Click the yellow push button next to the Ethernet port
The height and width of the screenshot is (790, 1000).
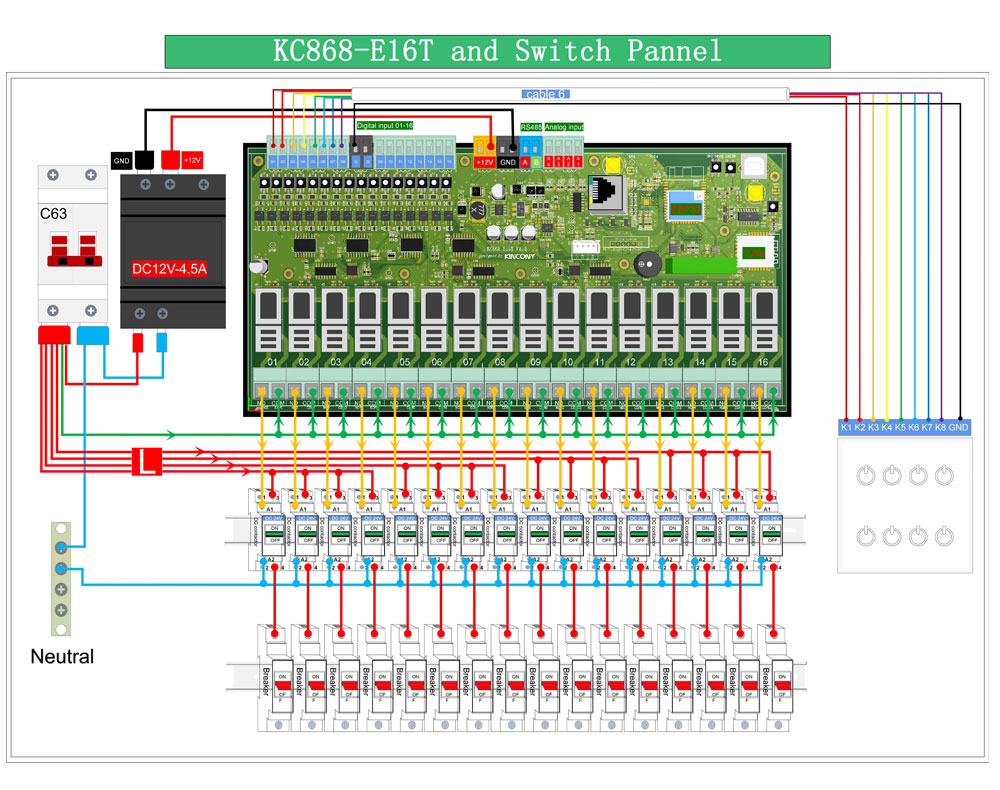613,165
